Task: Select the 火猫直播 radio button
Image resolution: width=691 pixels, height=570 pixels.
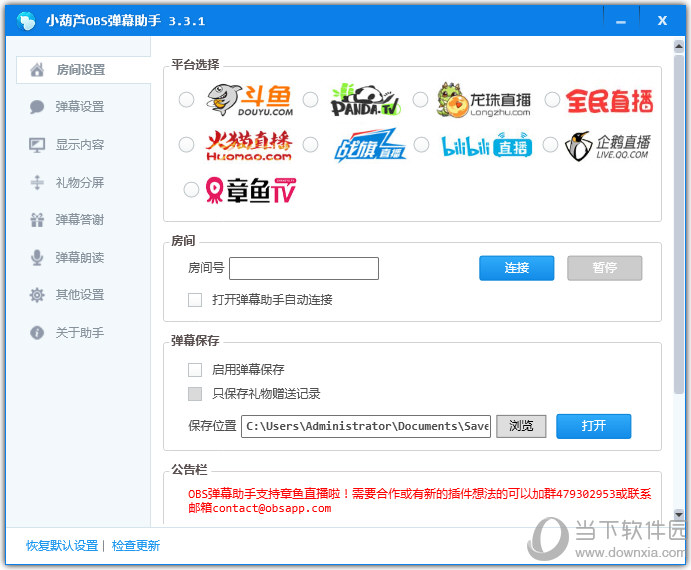Action: click(186, 145)
